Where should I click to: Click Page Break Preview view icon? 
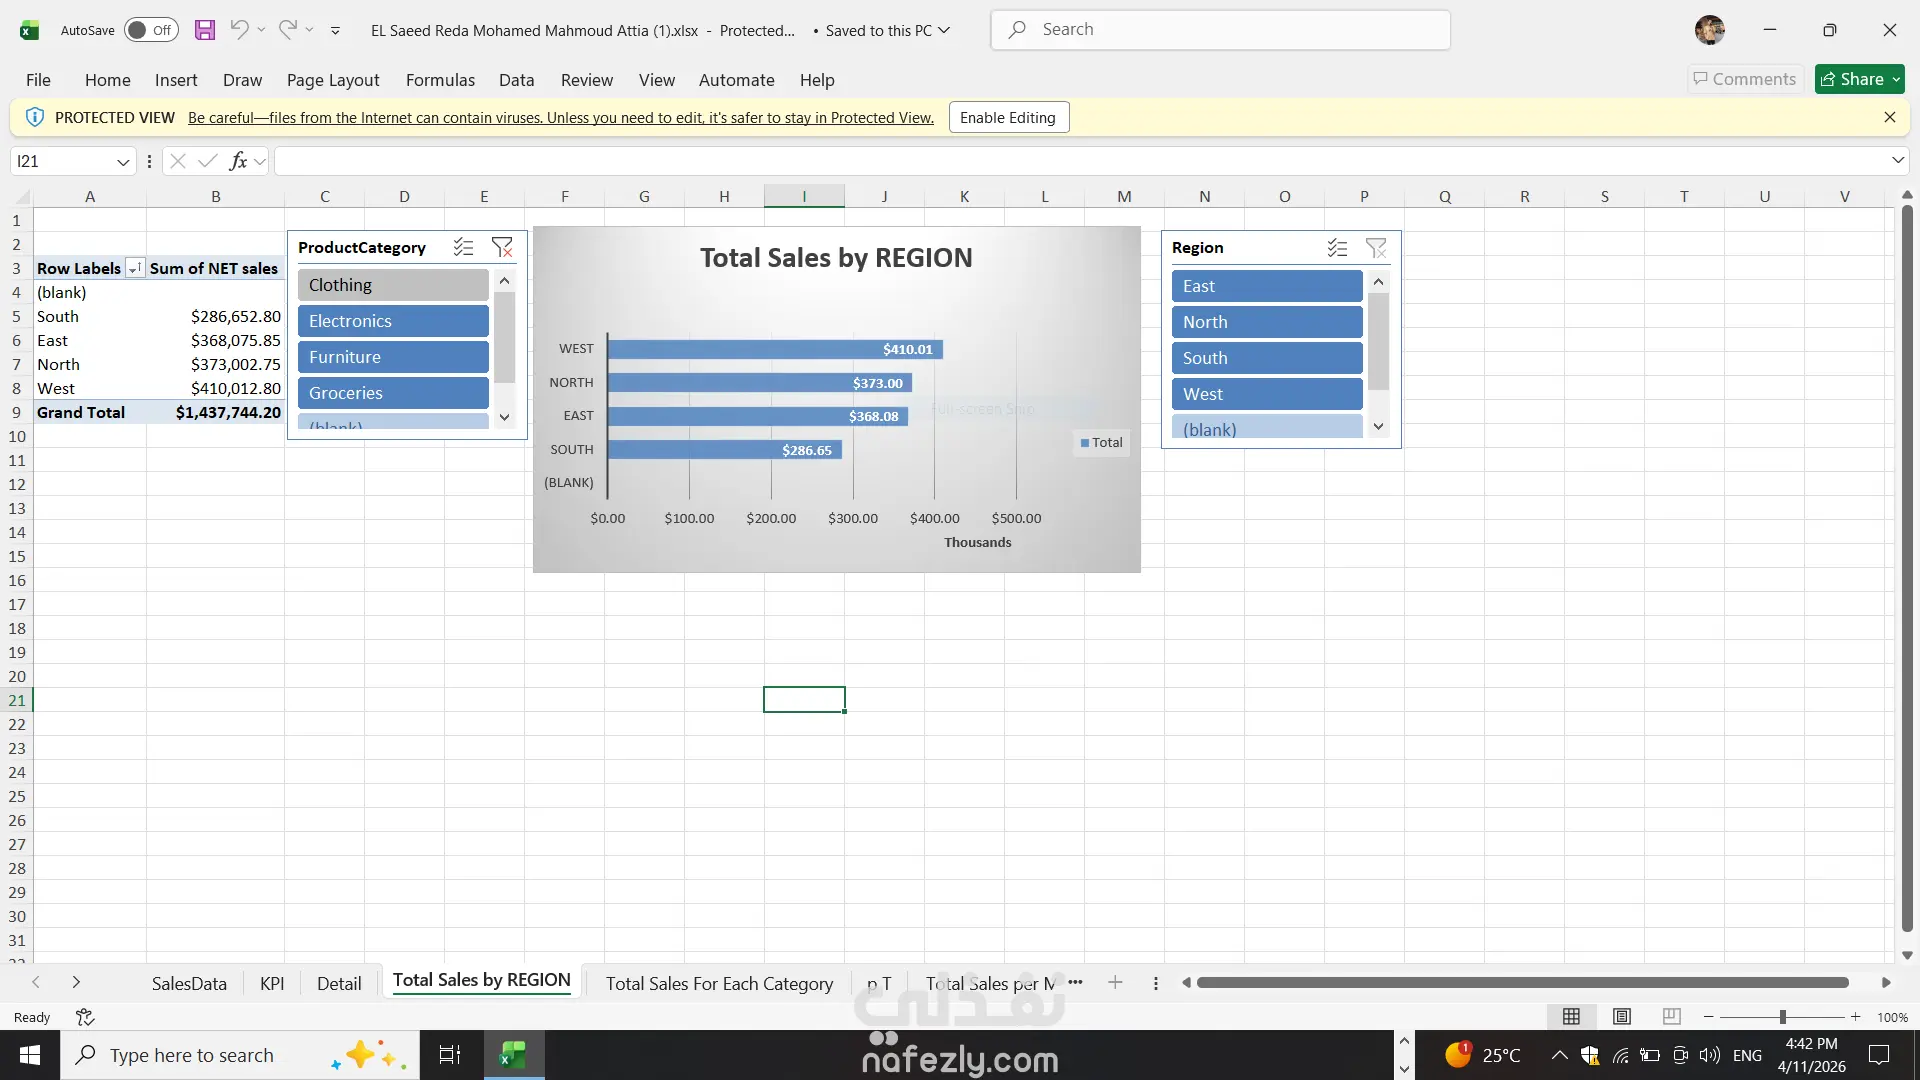(x=1671, y=1017)
